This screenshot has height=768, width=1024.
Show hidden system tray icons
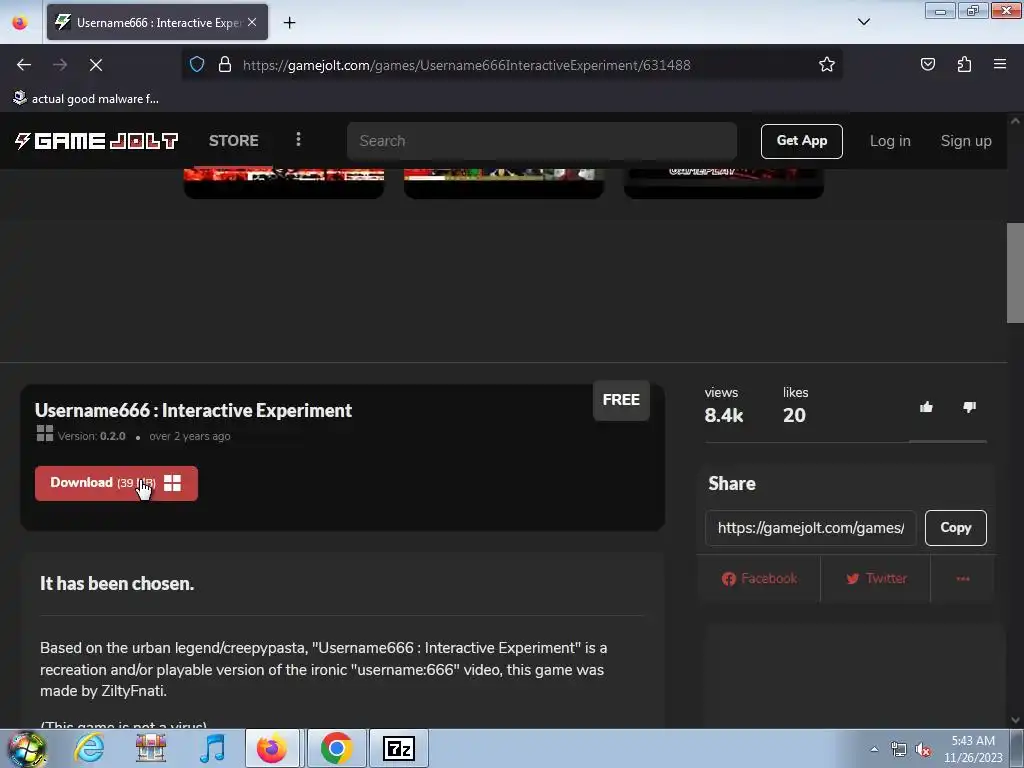point(874,750)
